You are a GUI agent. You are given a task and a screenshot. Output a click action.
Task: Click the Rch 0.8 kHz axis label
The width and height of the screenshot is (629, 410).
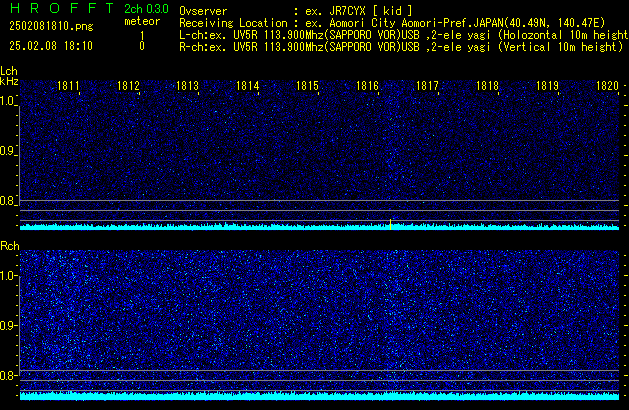(x=7, y=375)
